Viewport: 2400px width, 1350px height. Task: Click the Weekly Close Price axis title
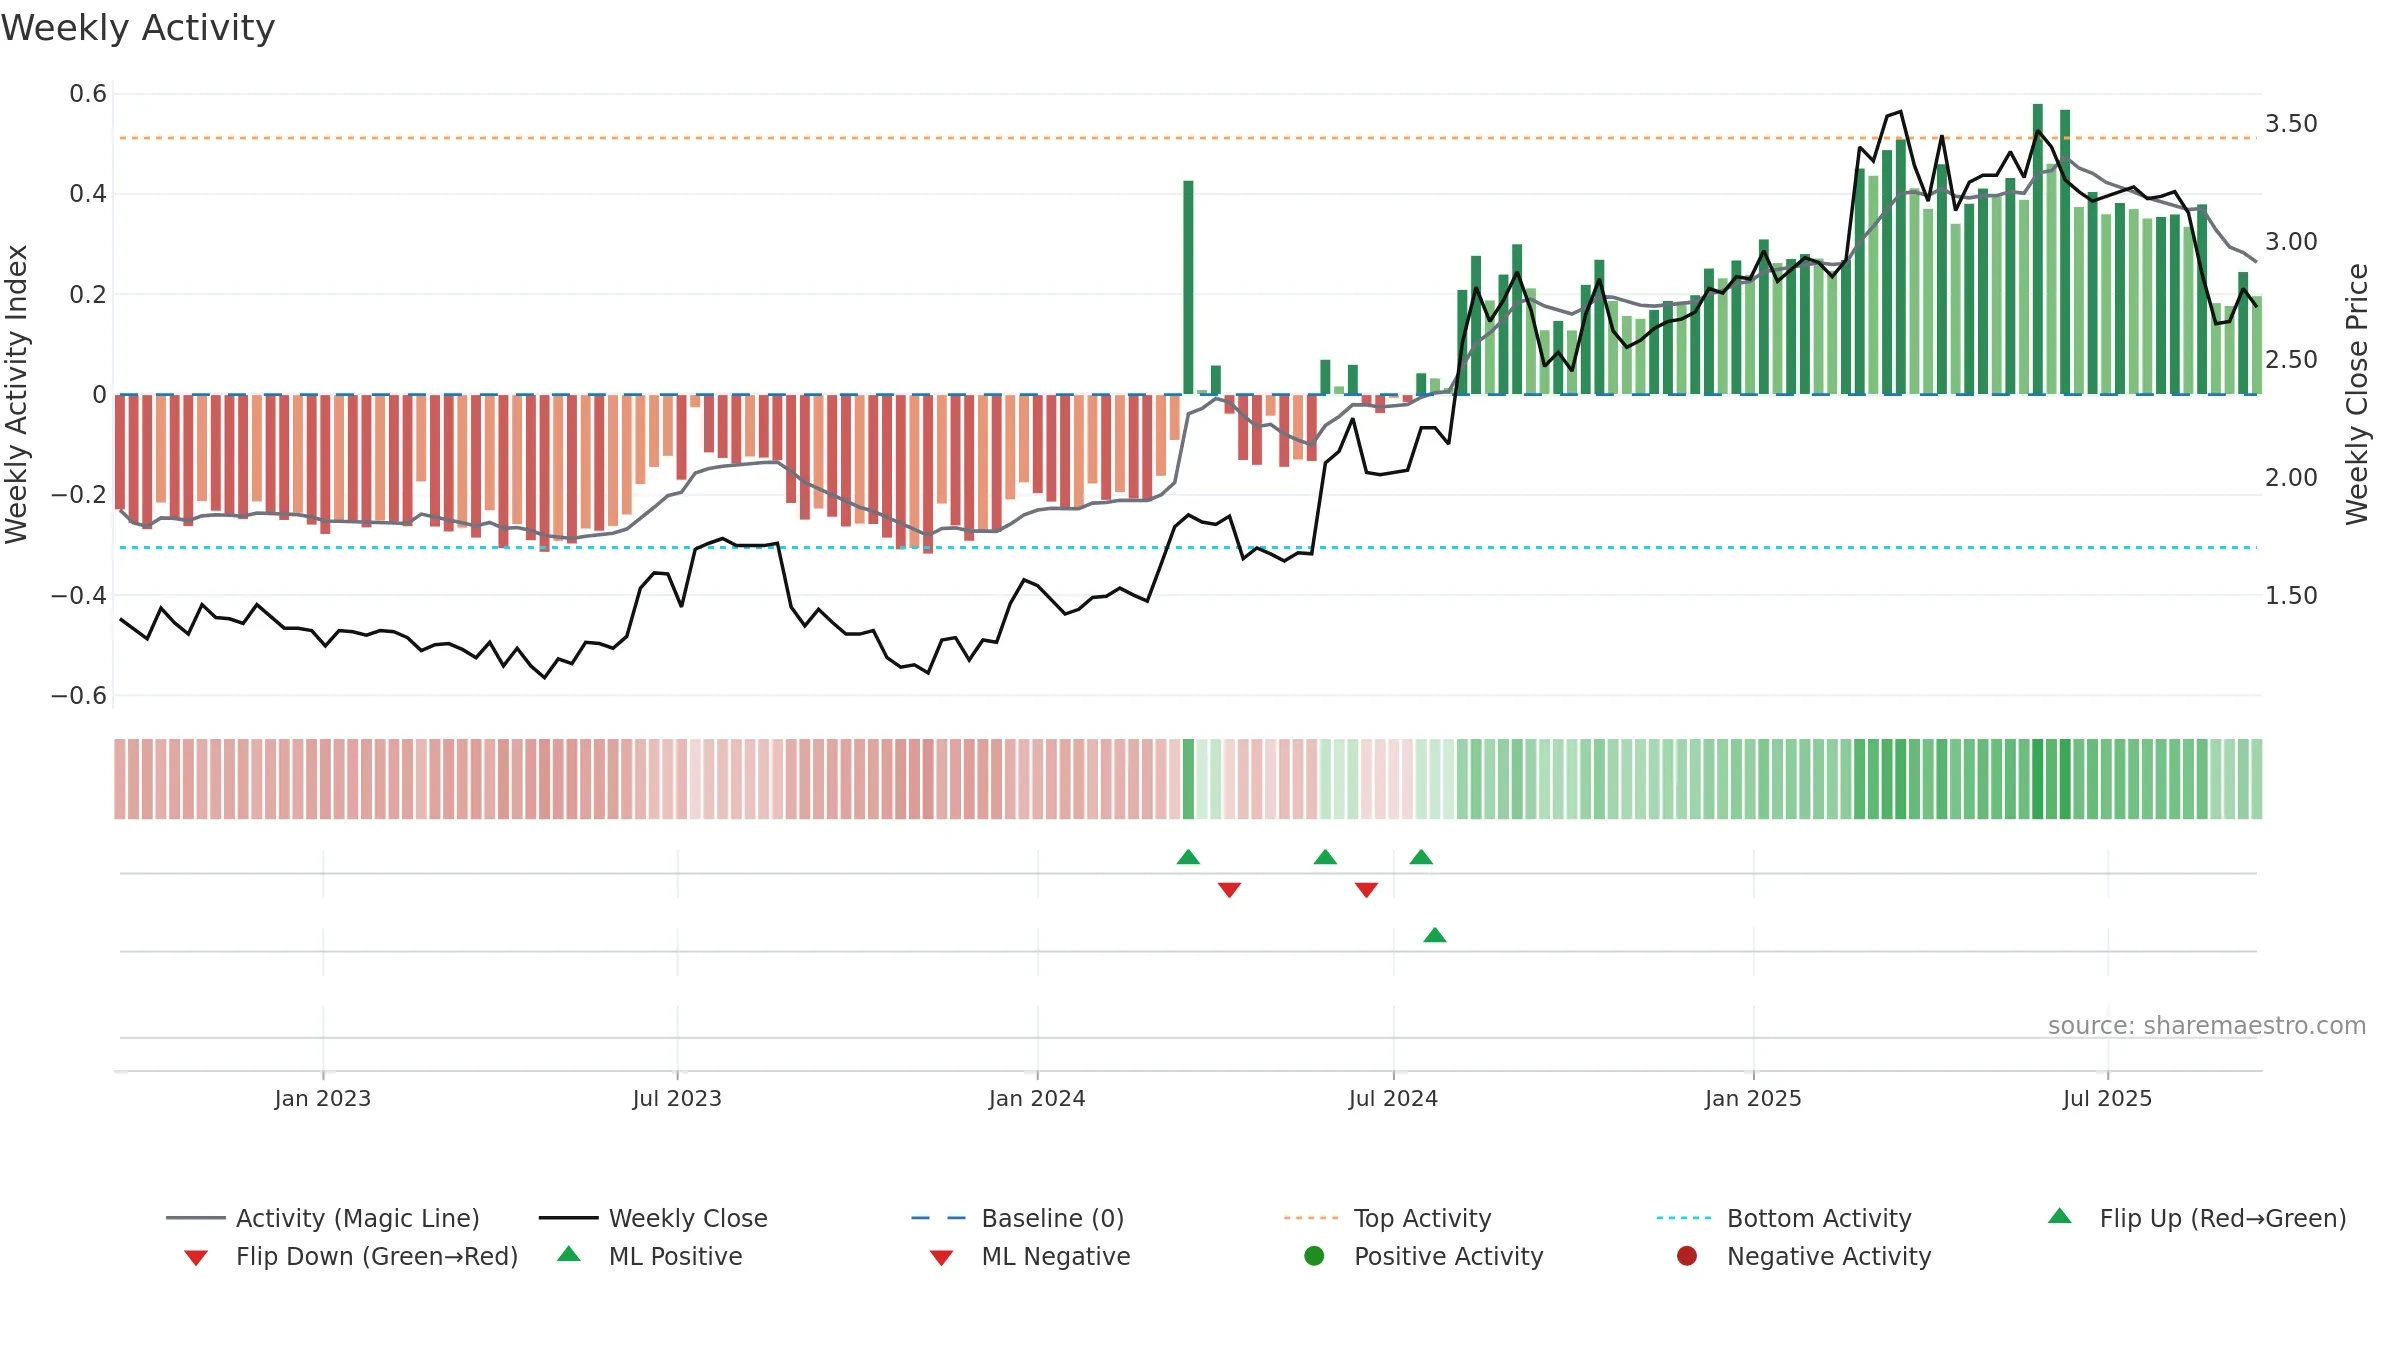(x=2357, y=394)
